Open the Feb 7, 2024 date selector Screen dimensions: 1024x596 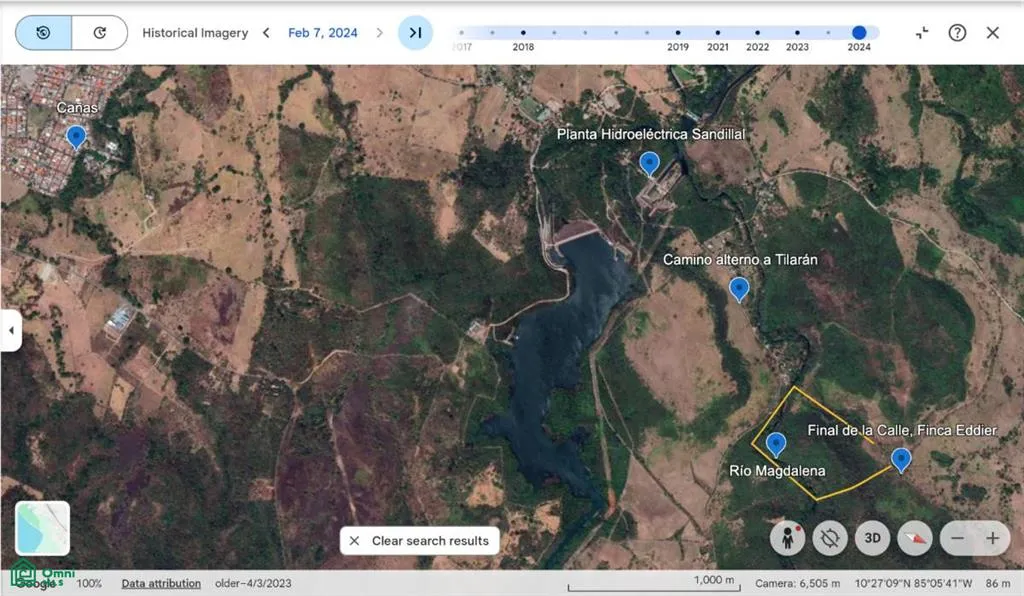point(322,33)
